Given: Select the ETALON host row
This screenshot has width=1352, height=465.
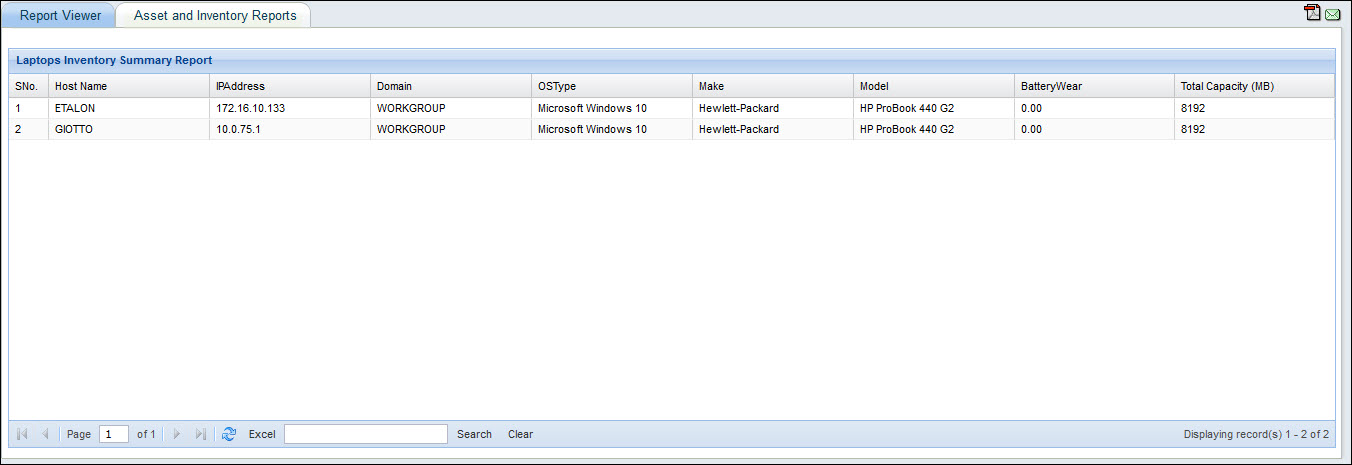Looking at the screenshot, I should [x=75, y=108].
